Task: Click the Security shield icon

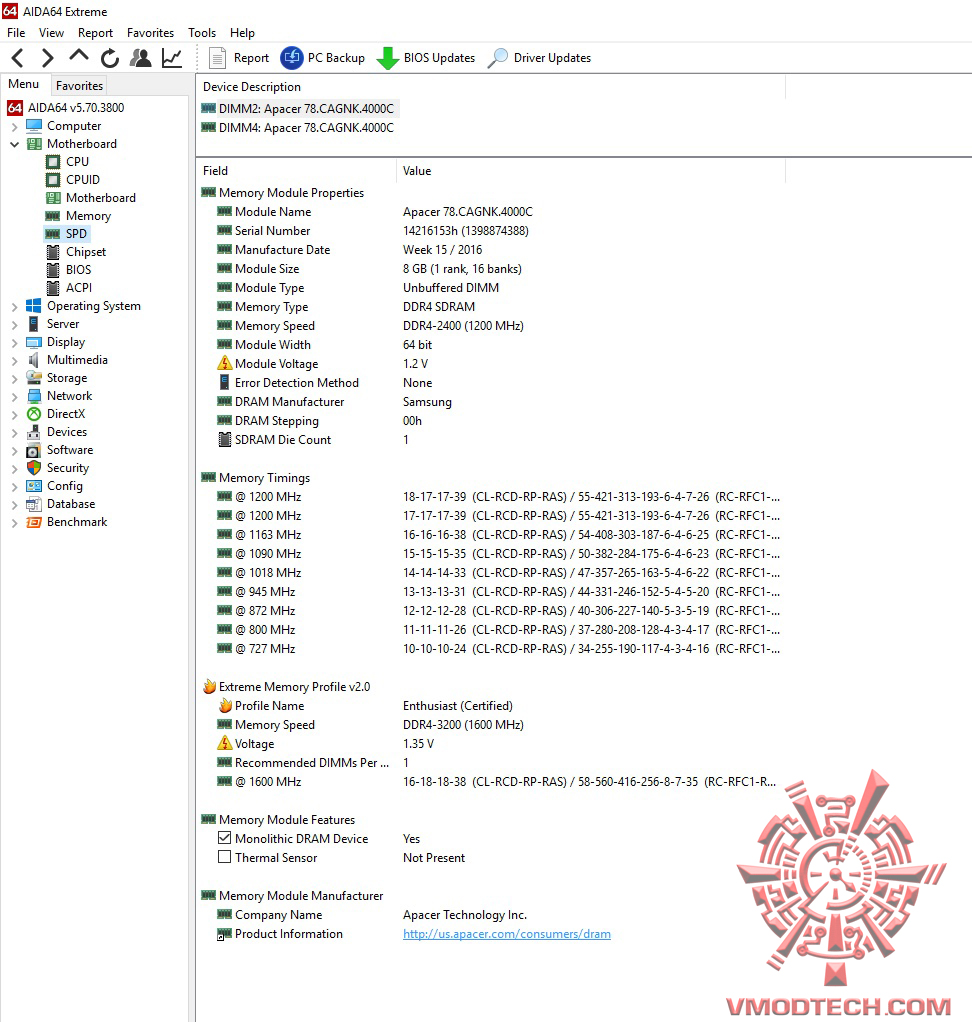Action: click(34, 468)
